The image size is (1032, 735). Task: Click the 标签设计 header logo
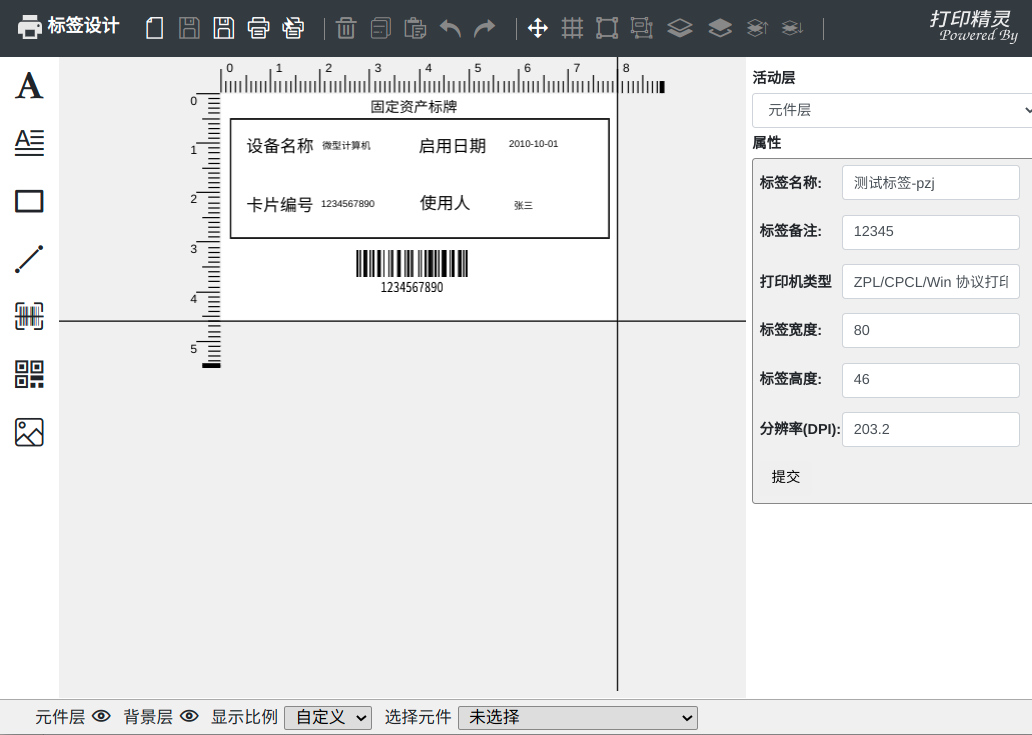68,27
